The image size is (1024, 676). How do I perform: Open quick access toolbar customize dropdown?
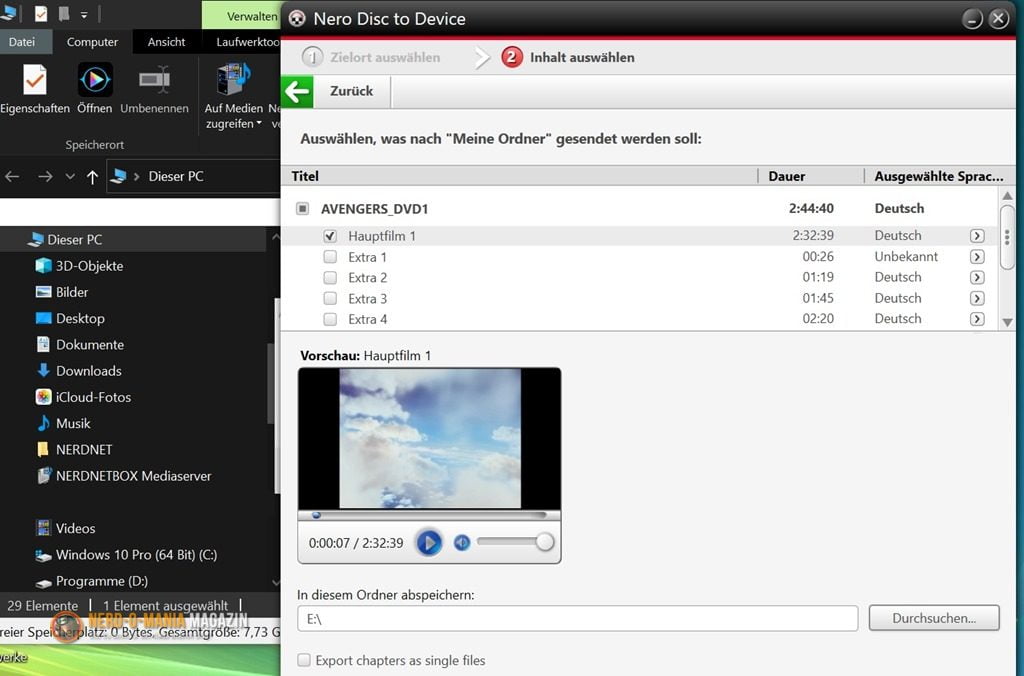(x=84, y=14)
